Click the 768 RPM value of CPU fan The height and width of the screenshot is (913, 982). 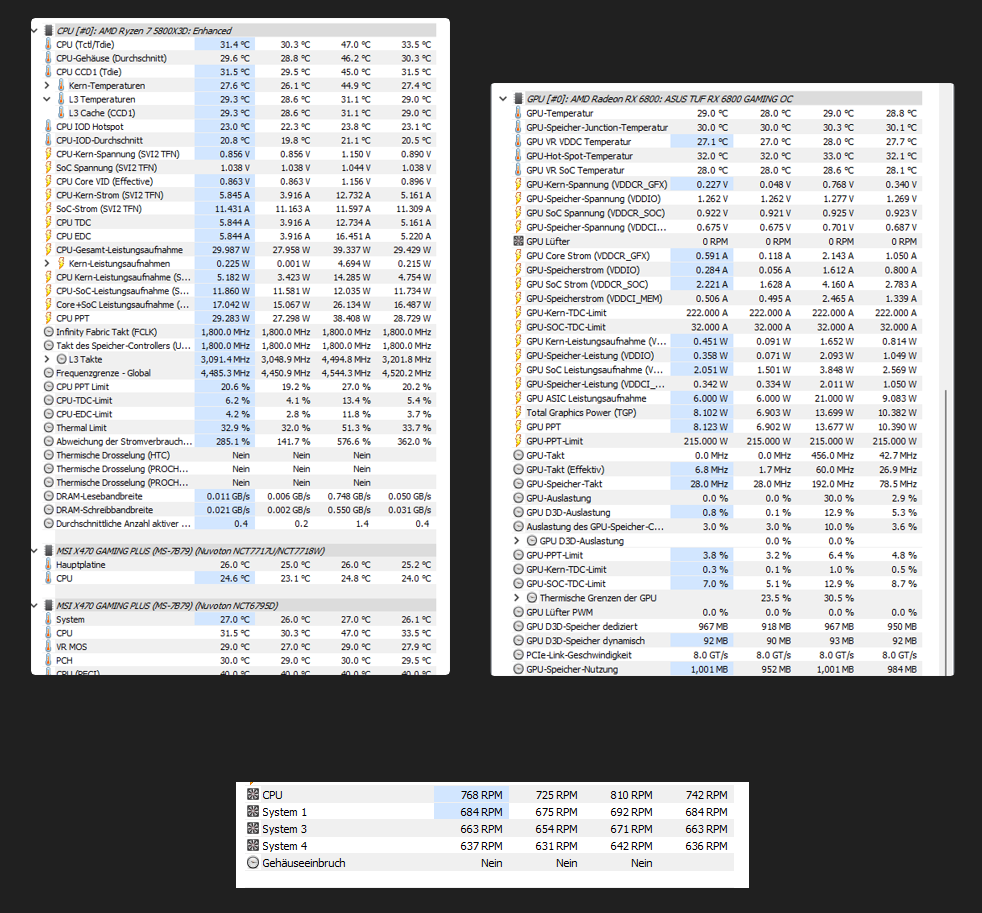tap(482, 795)
